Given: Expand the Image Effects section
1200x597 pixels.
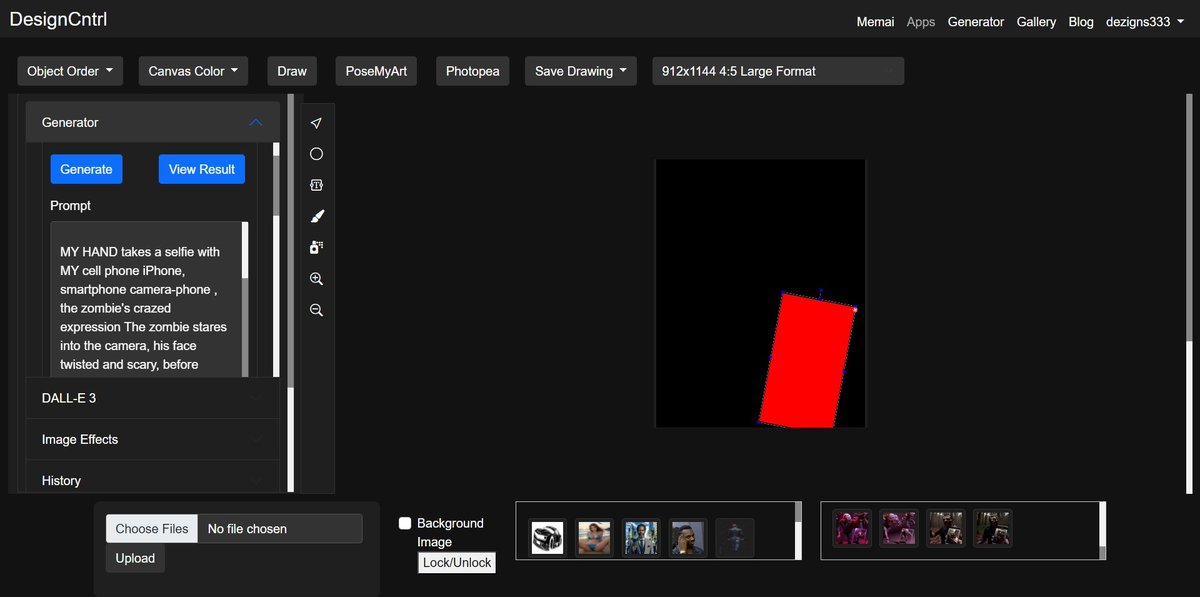Looking at the screenshot, I should [152, 439].
